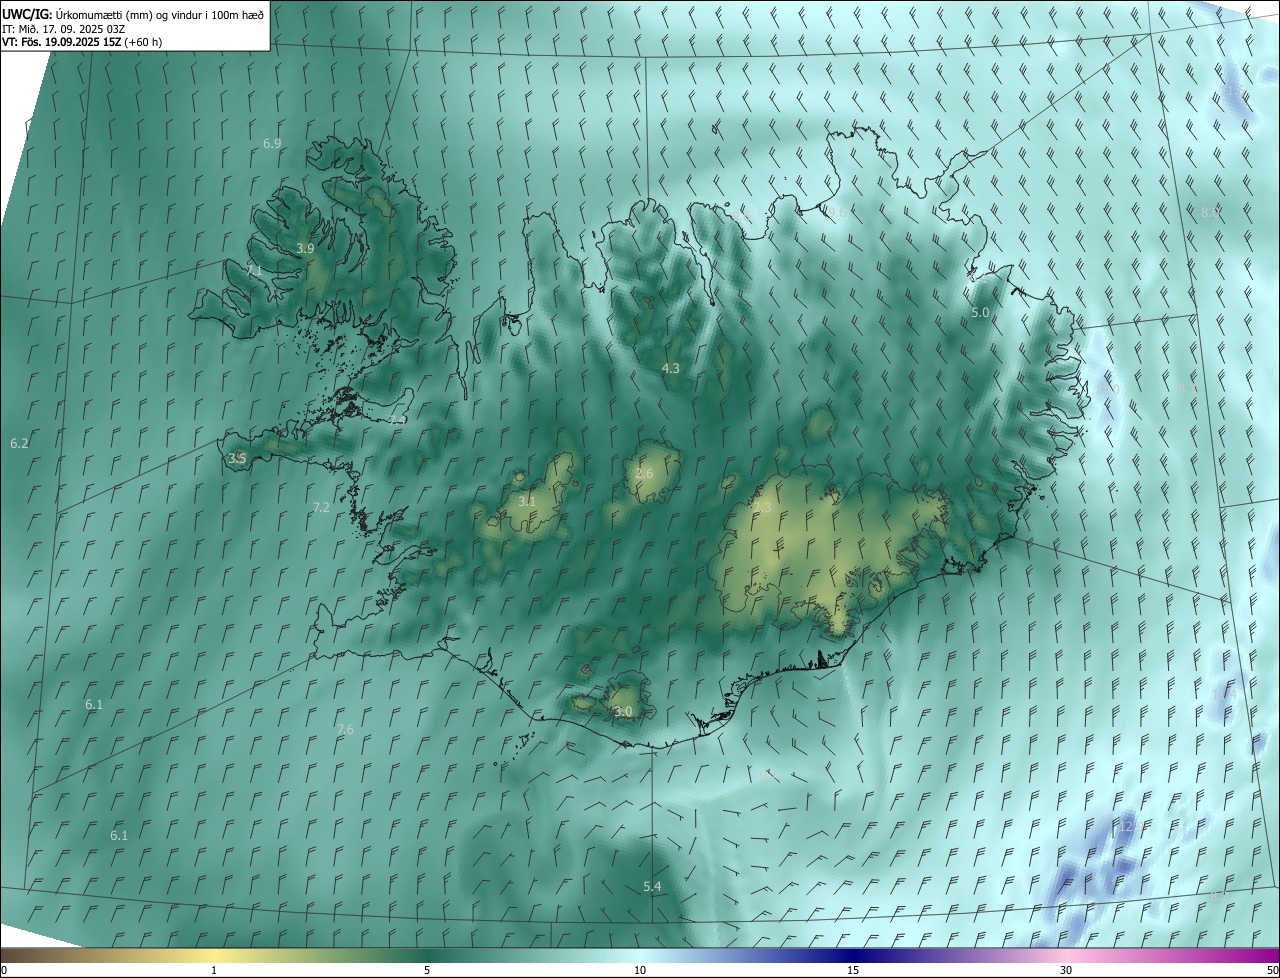The width and height of the screenshot is (1280, 978).
Task: Click the 3.9 value in Westfjords
Action: (x=306, y=249)
